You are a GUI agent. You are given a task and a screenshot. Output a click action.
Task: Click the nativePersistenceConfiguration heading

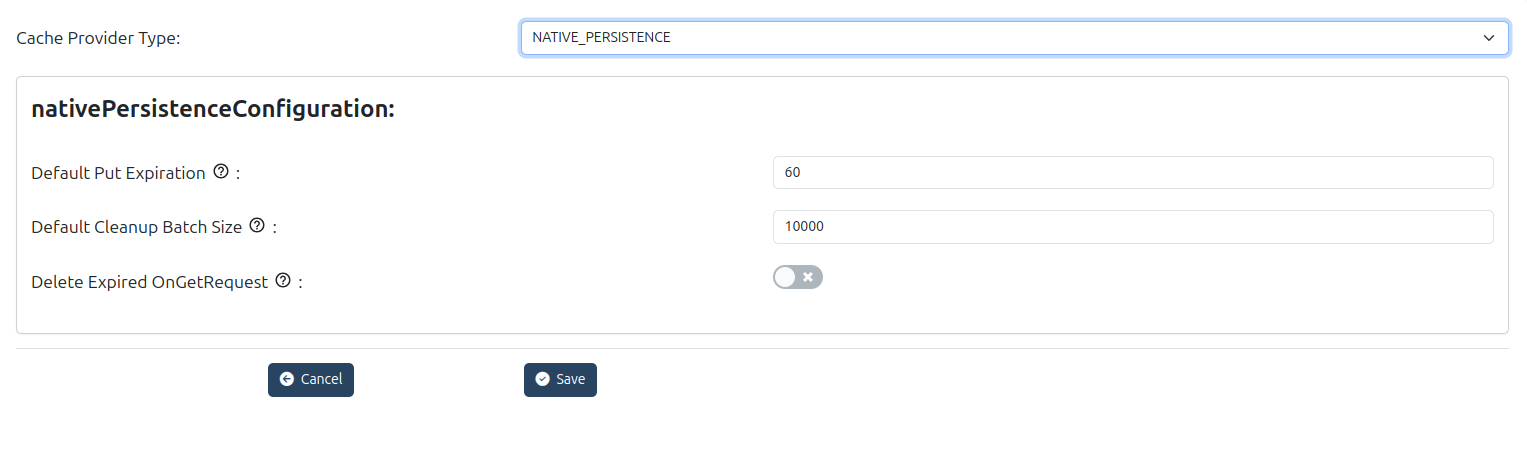[213, 109]
